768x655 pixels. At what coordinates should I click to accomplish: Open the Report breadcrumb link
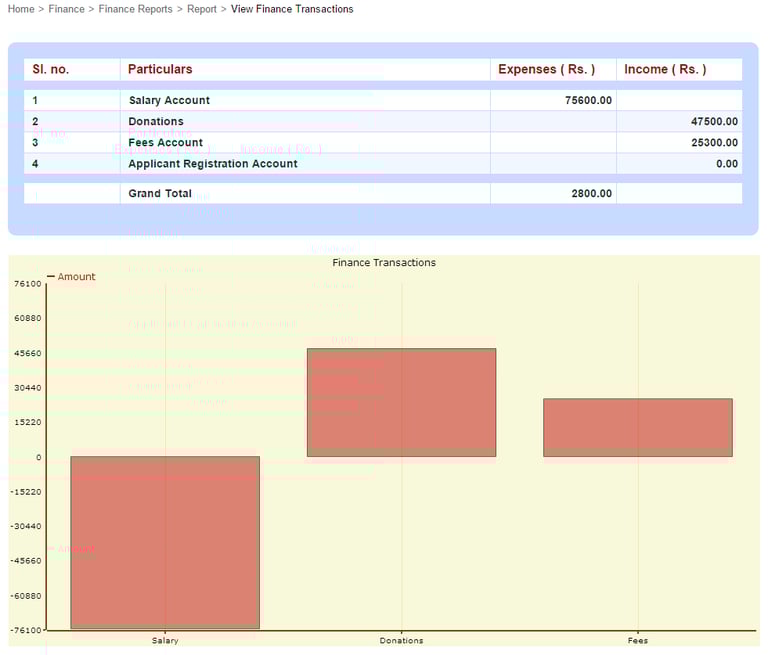202,9
